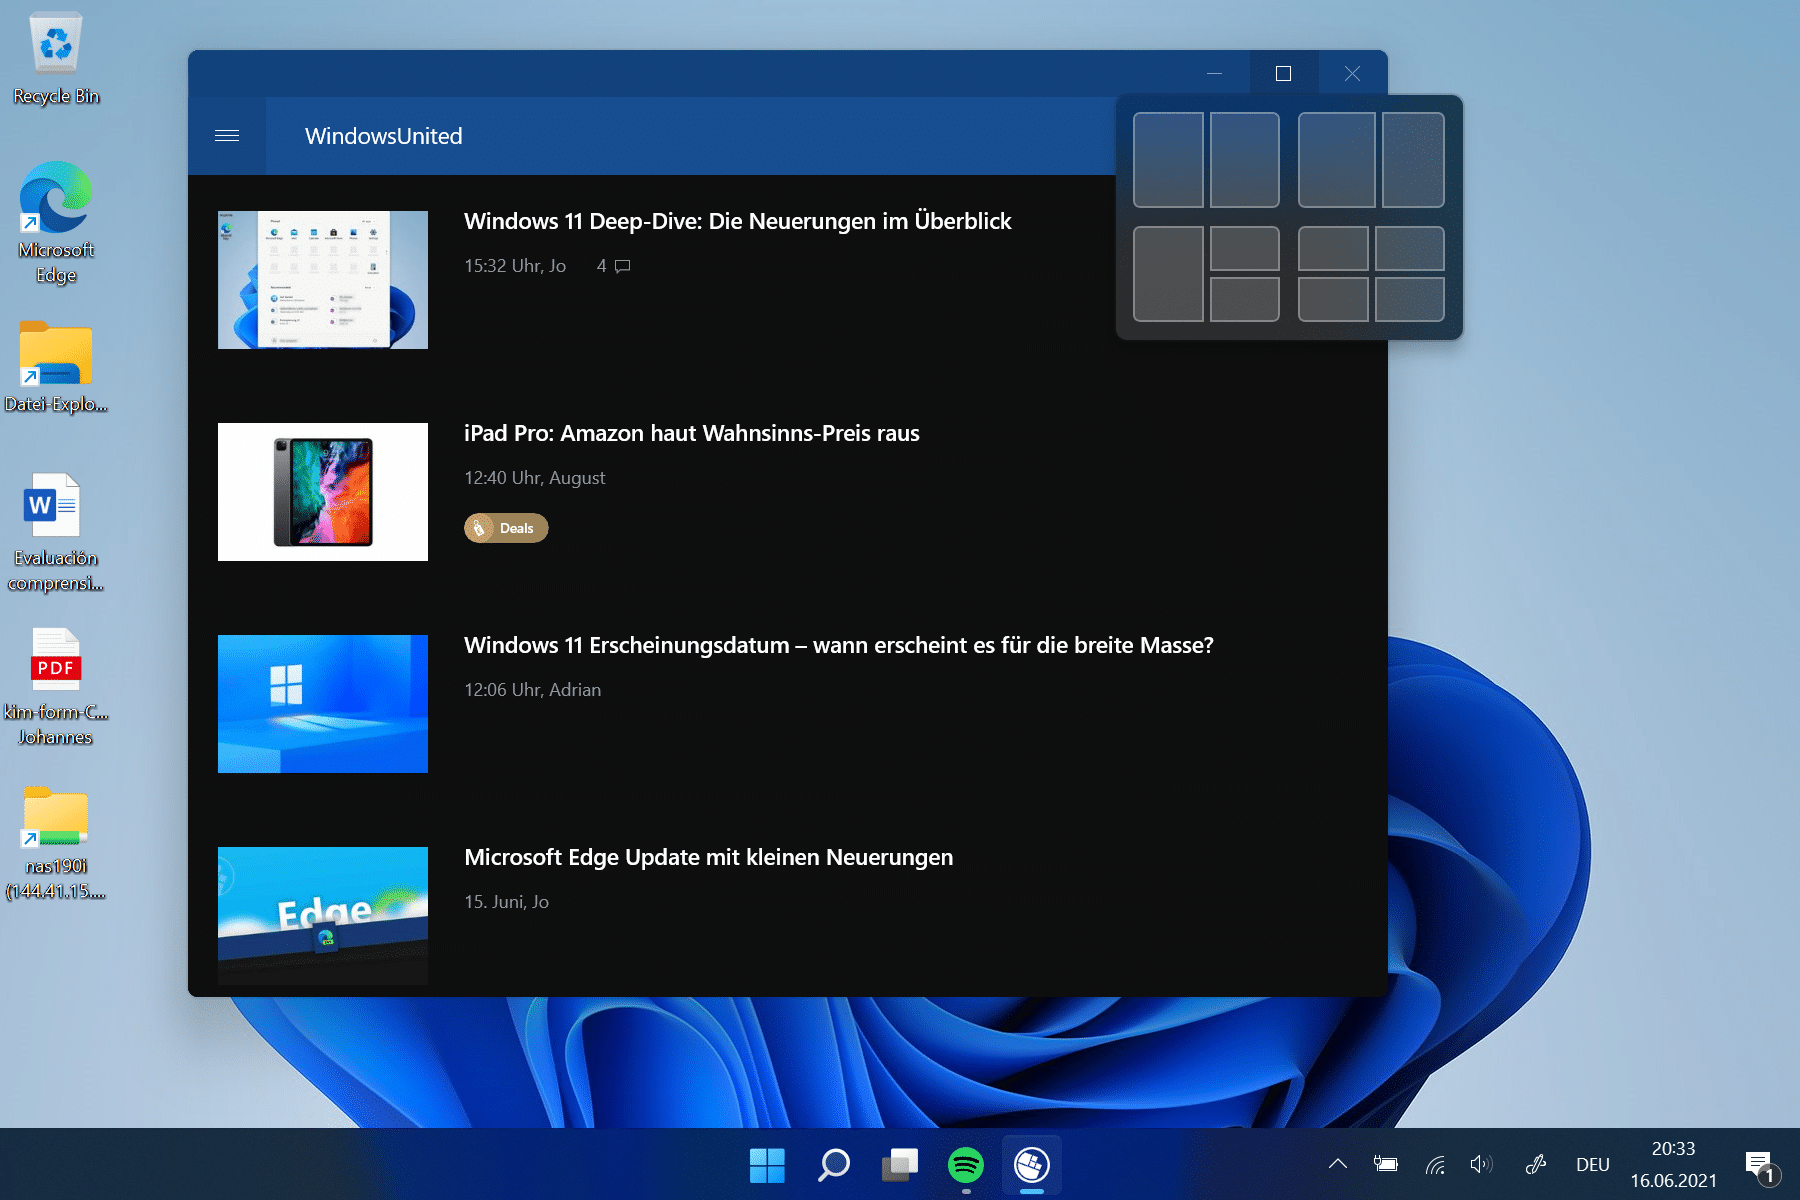Snap to tall left zone of three-pane layout

[x=1168, y=274]
